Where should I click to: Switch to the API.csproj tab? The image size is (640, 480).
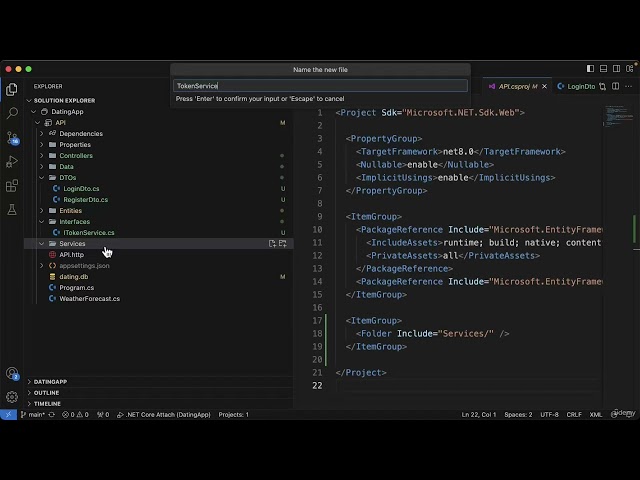[x=517, y=86]
